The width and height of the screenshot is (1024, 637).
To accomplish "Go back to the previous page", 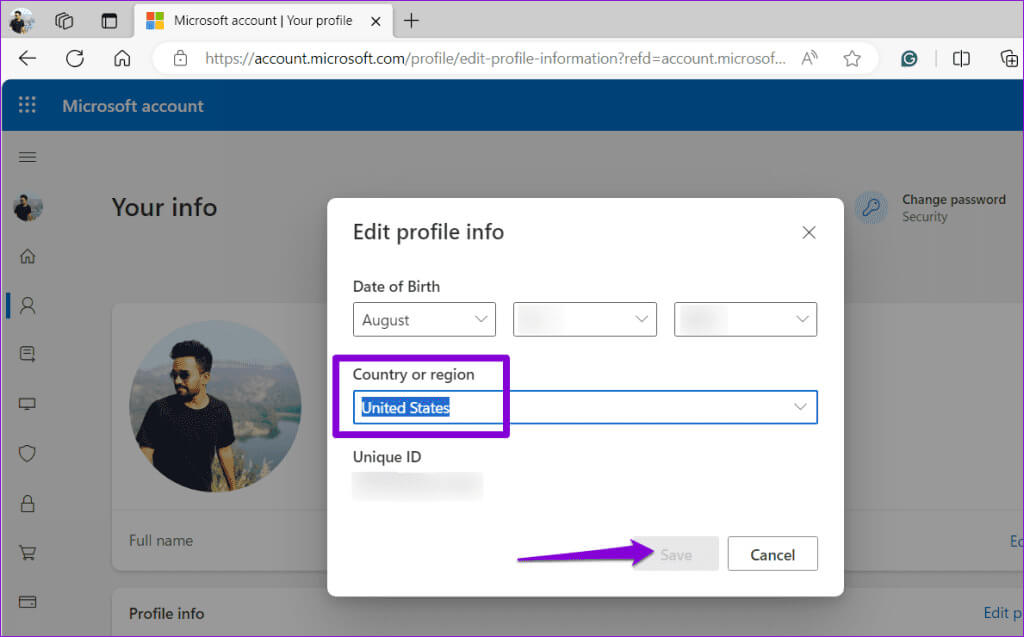I will click(27, 58).
